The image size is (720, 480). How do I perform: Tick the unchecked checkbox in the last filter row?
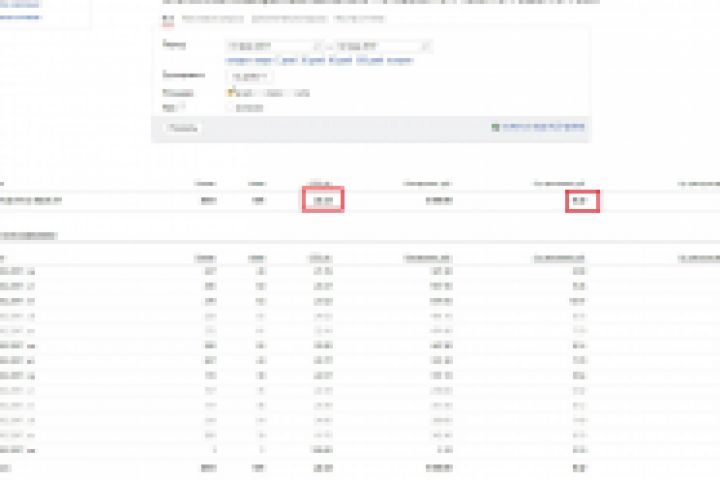(x=230, y=108)
